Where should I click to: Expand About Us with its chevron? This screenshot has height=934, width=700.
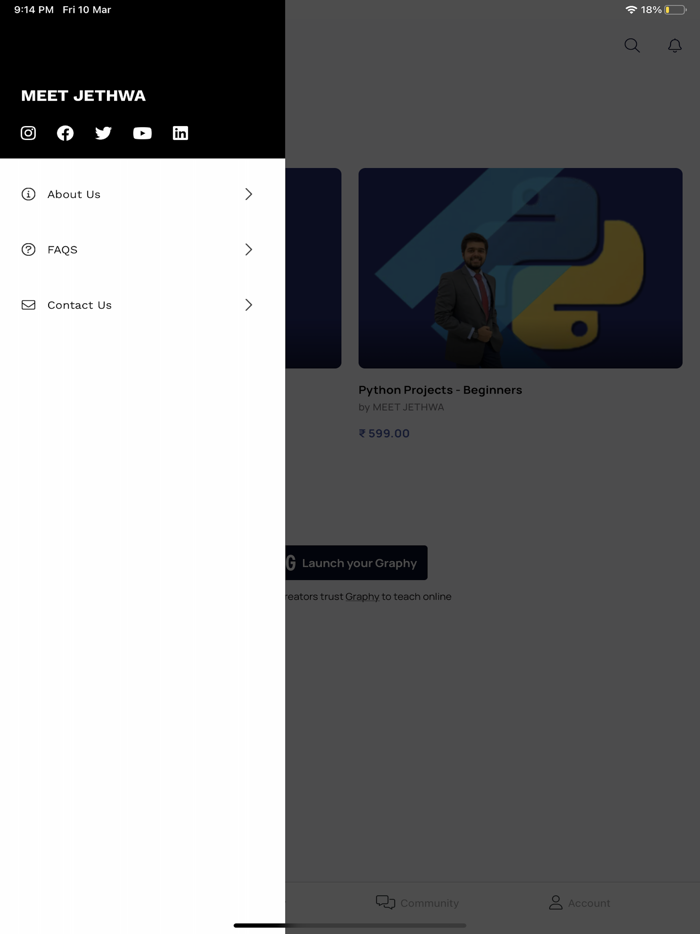(248, 194)
